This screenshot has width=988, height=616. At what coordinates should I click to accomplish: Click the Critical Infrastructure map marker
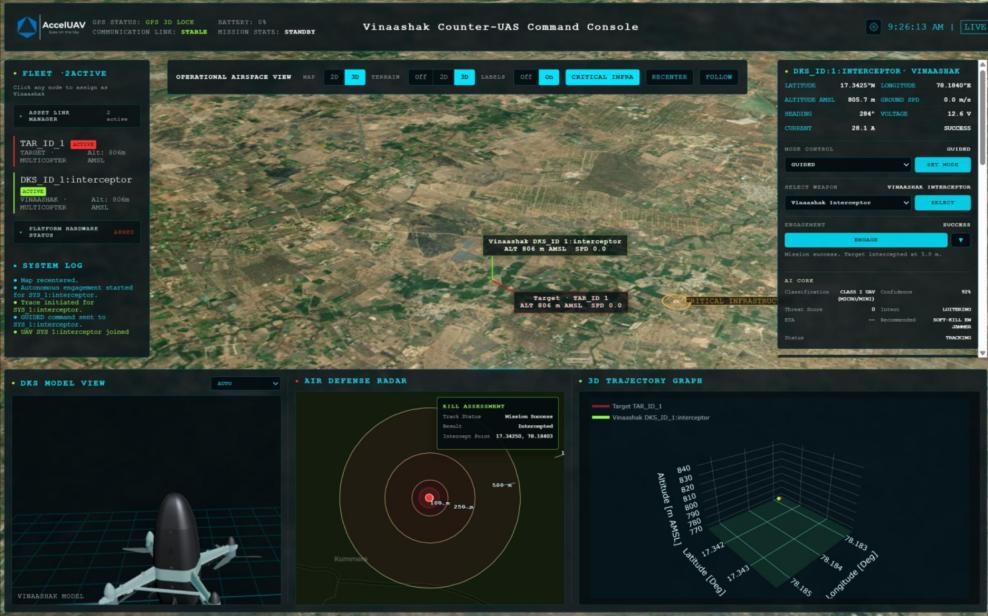[676, 302]
